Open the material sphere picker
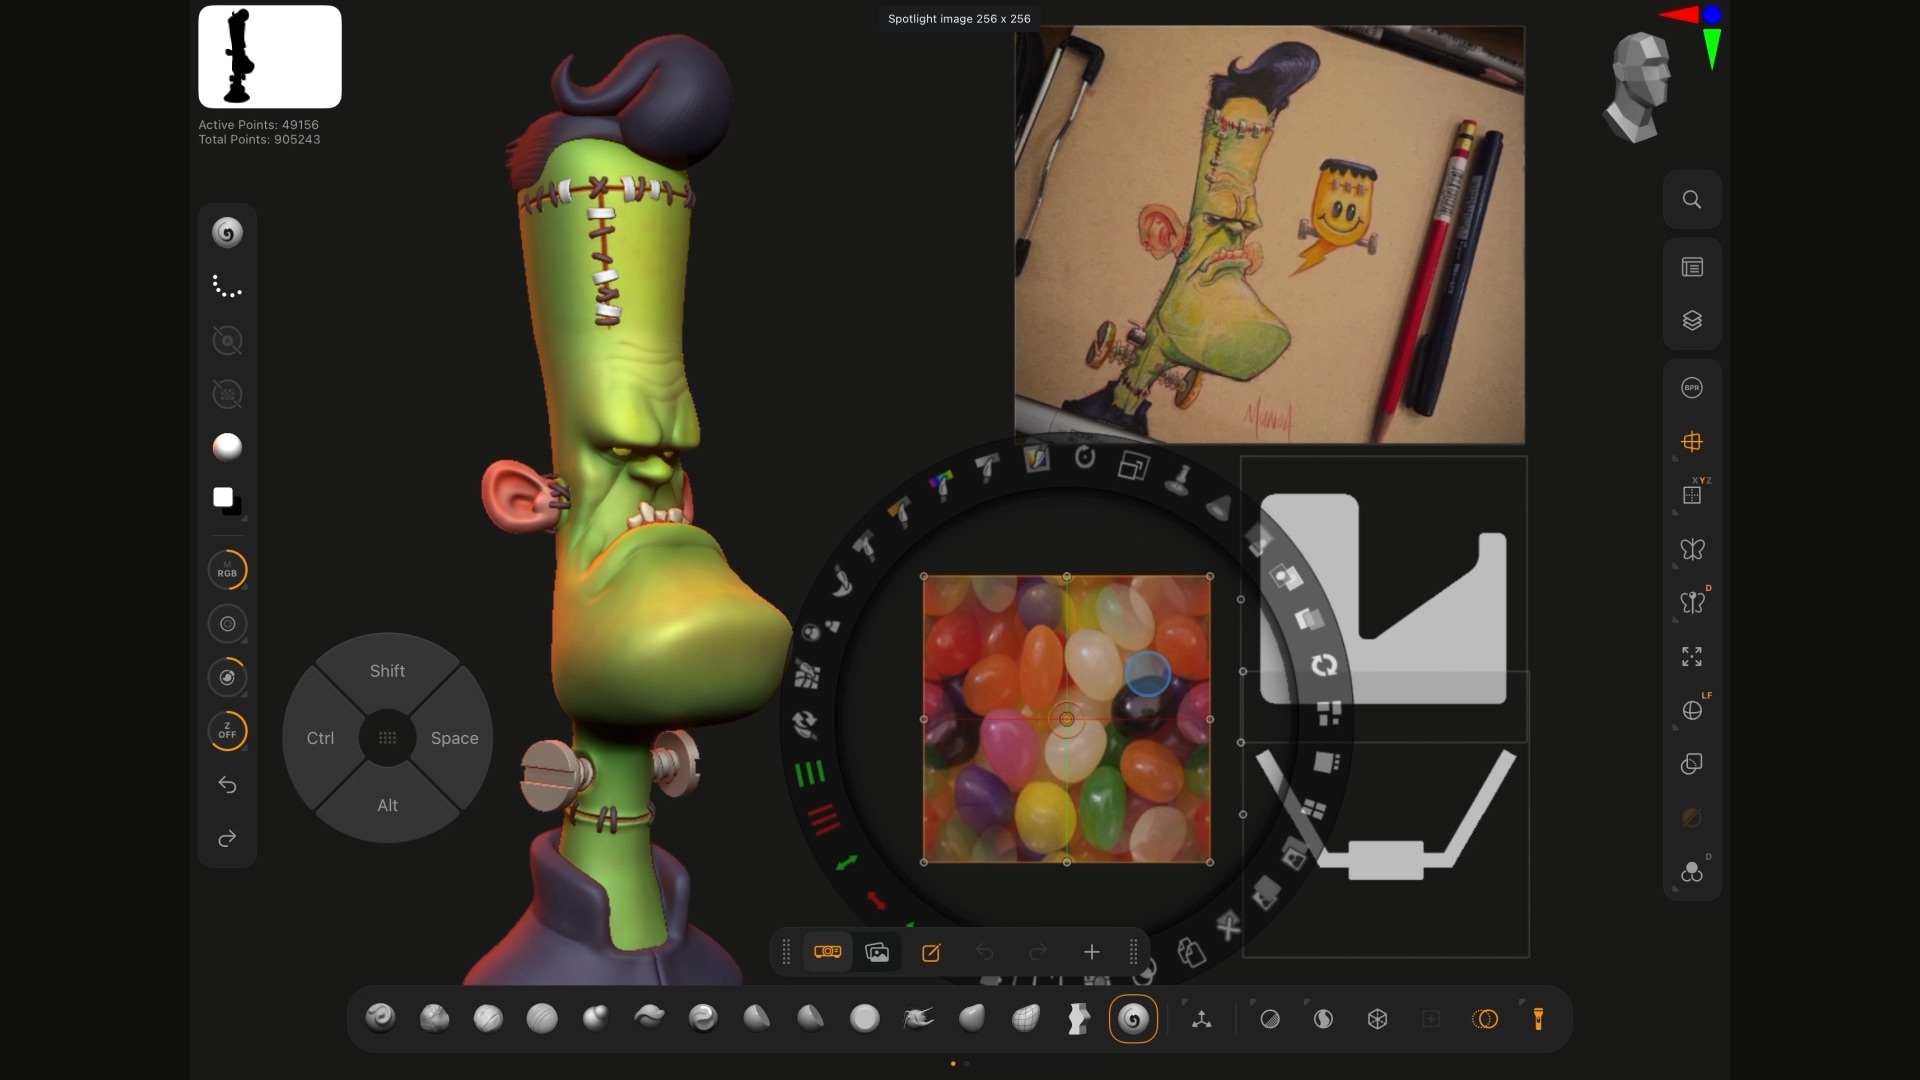The width and height of the screenshot is (1920, 1080). [x=227, y=447]
